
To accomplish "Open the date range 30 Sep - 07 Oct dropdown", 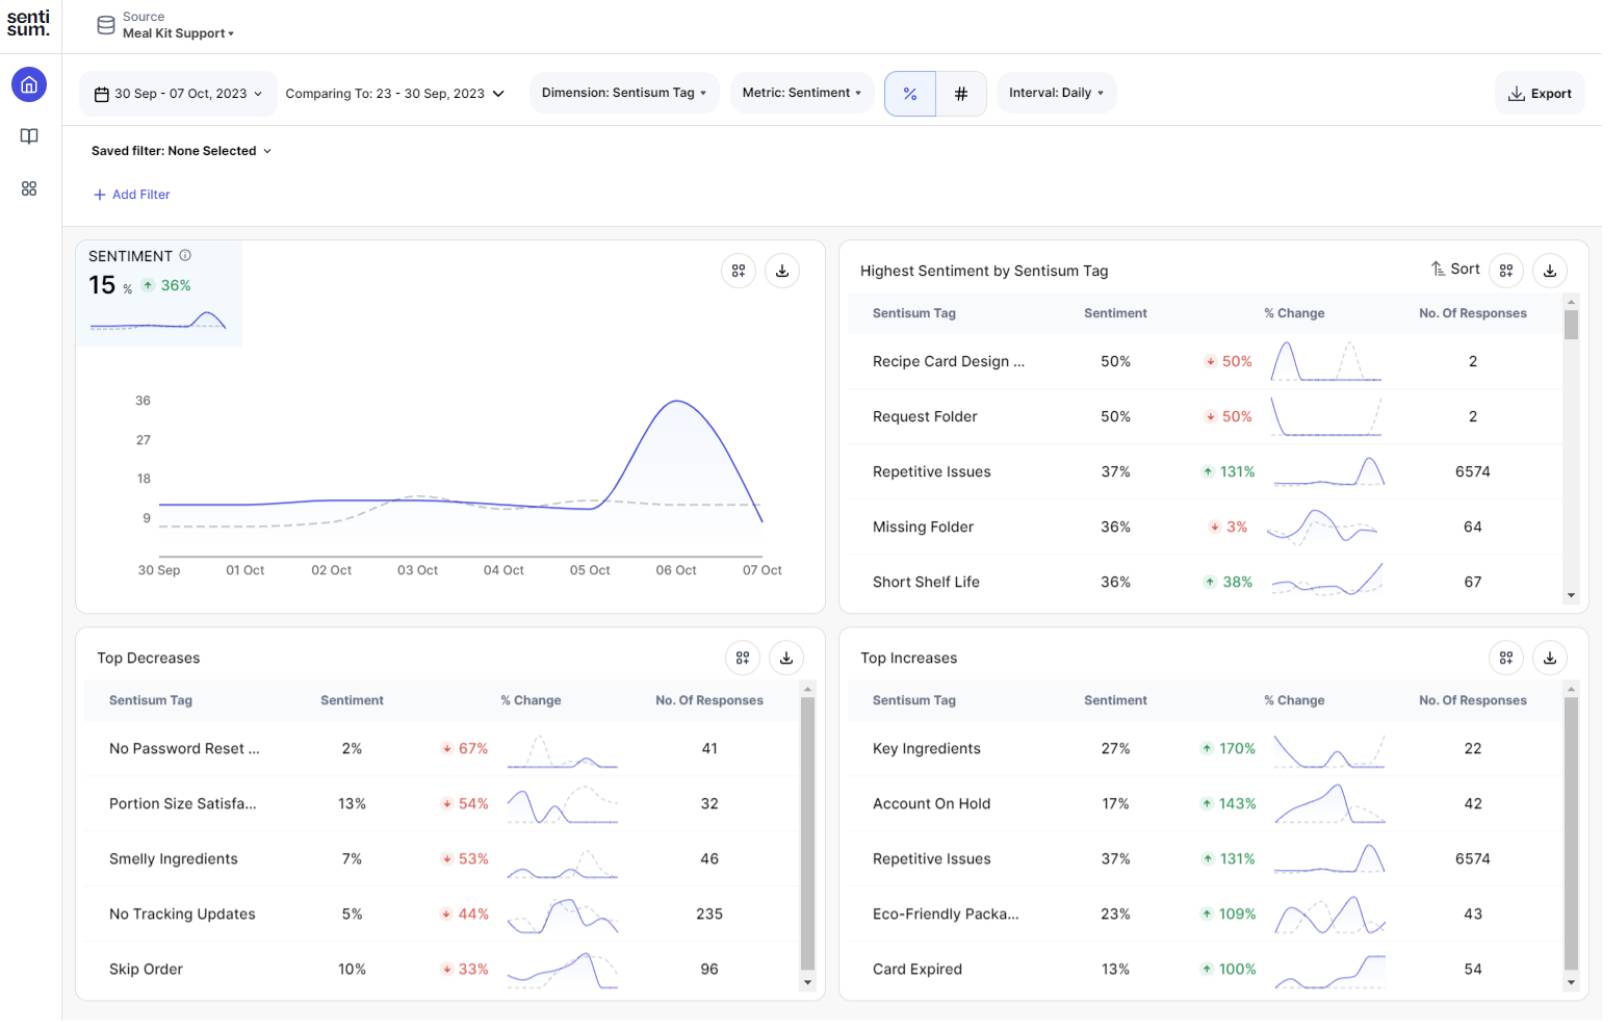I will [179, 94].
